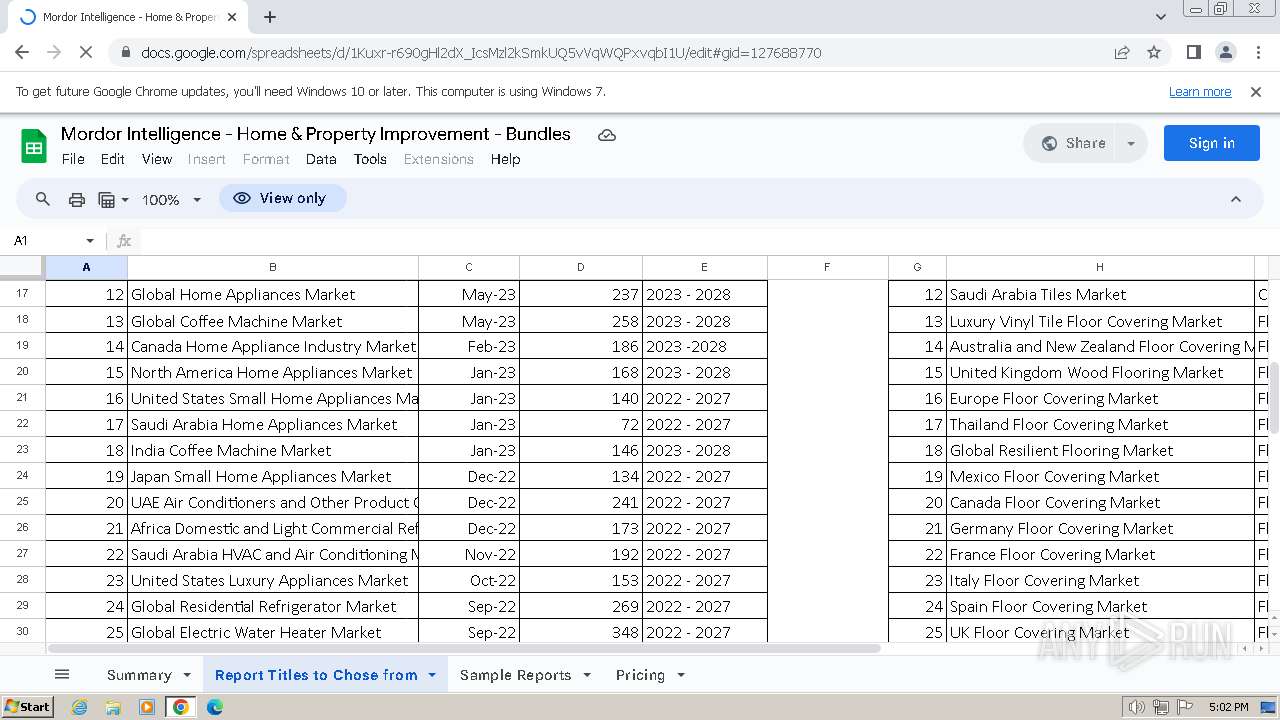
Task: Click the system clock showing 5:02 PM
Action: [1228, 707]
